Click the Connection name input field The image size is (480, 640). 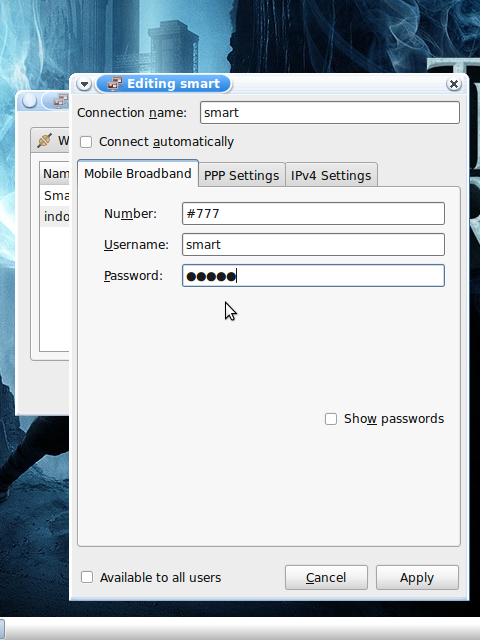(330, 113)
